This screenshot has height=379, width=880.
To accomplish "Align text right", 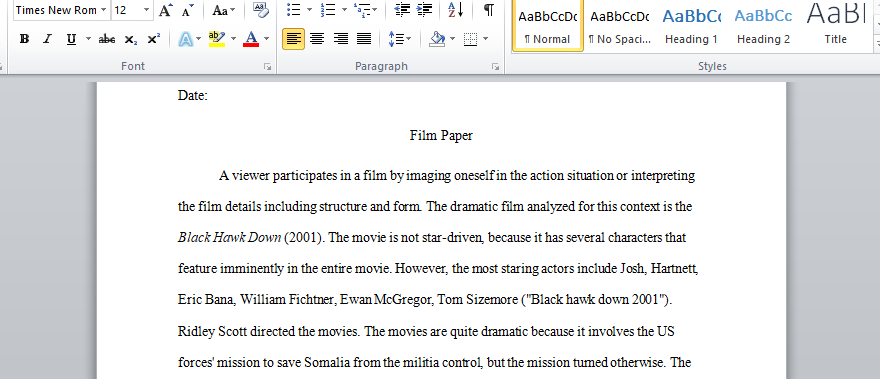I will pyautogui.click(x=341, y=39).
